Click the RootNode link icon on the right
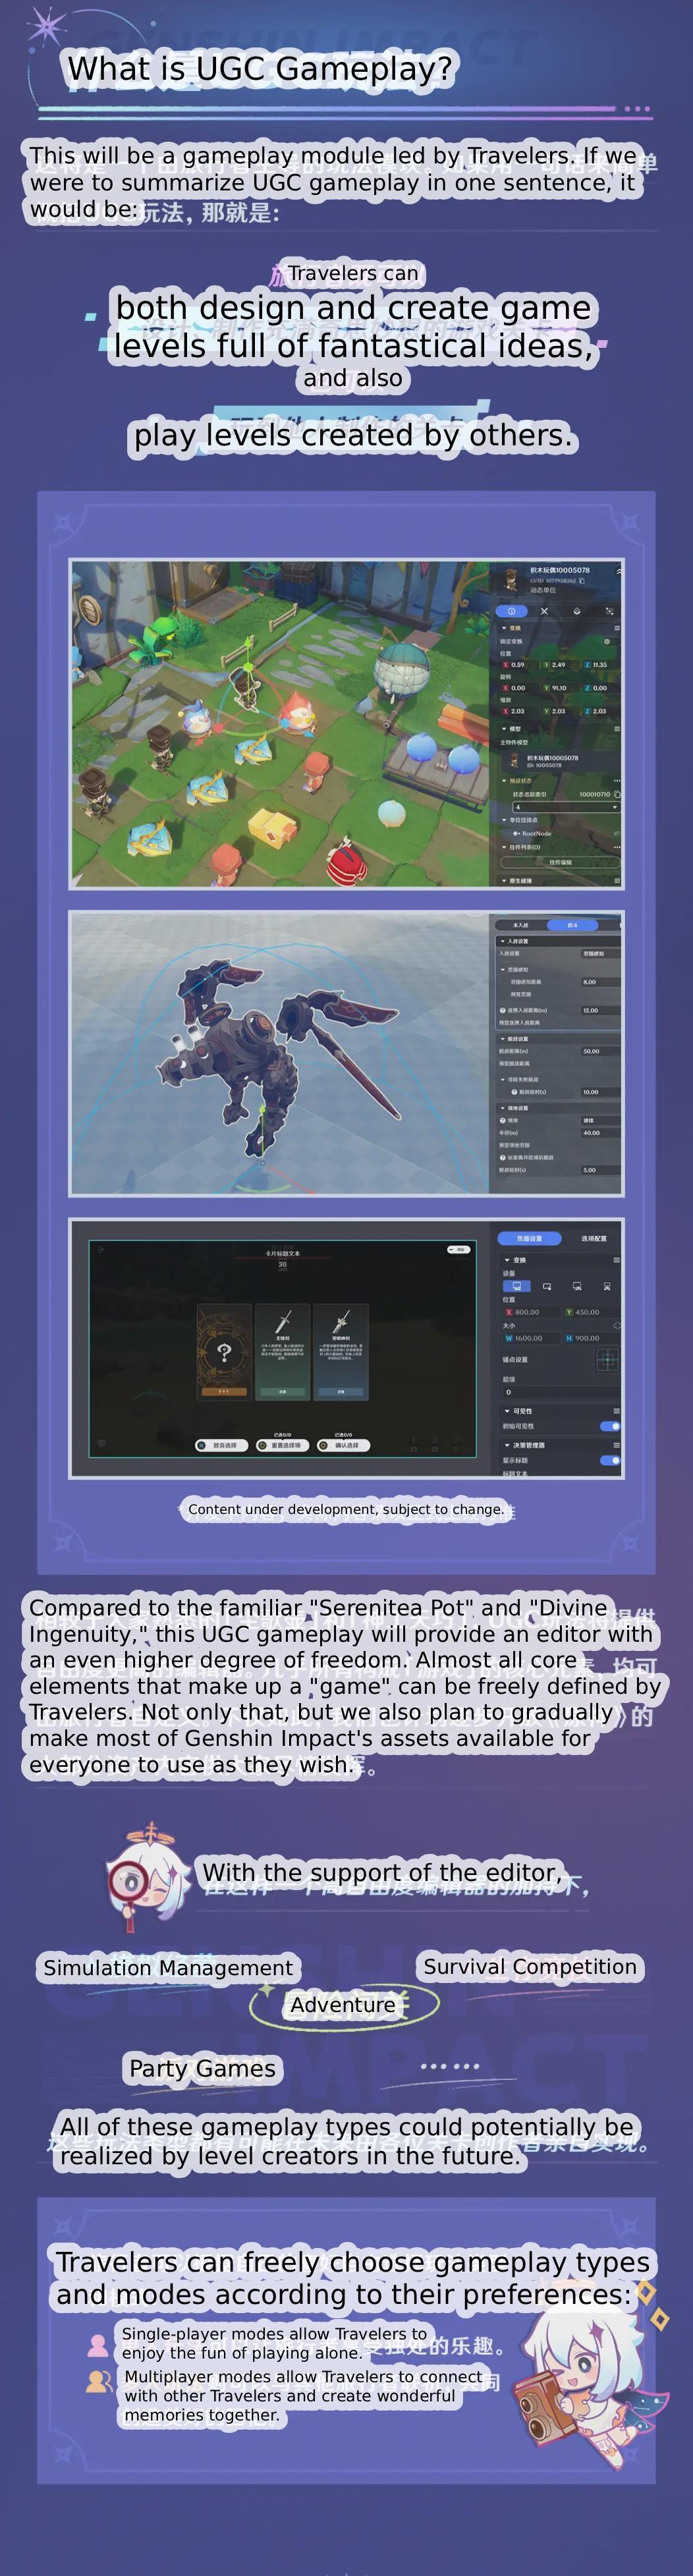The width and height of the screenshot is (693, 2576). [x=617, y=833]
